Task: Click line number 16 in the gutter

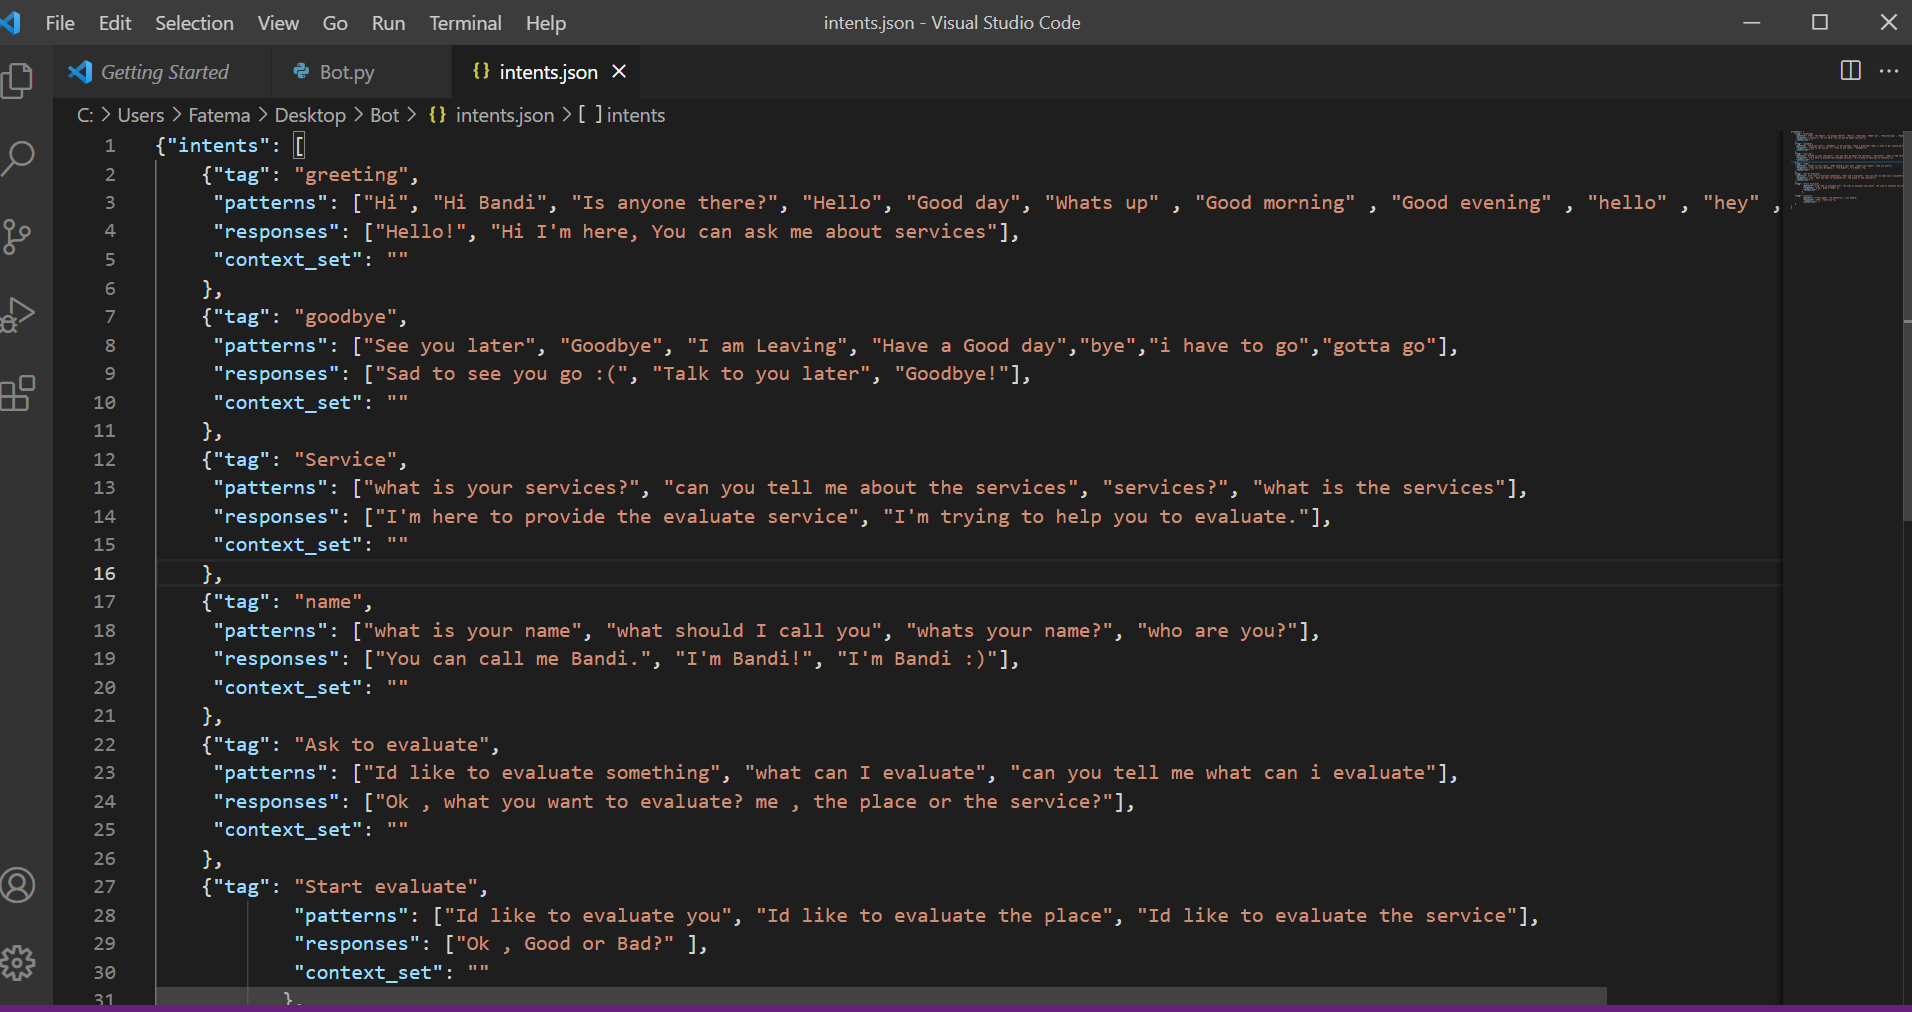Action: click(105, 574)
